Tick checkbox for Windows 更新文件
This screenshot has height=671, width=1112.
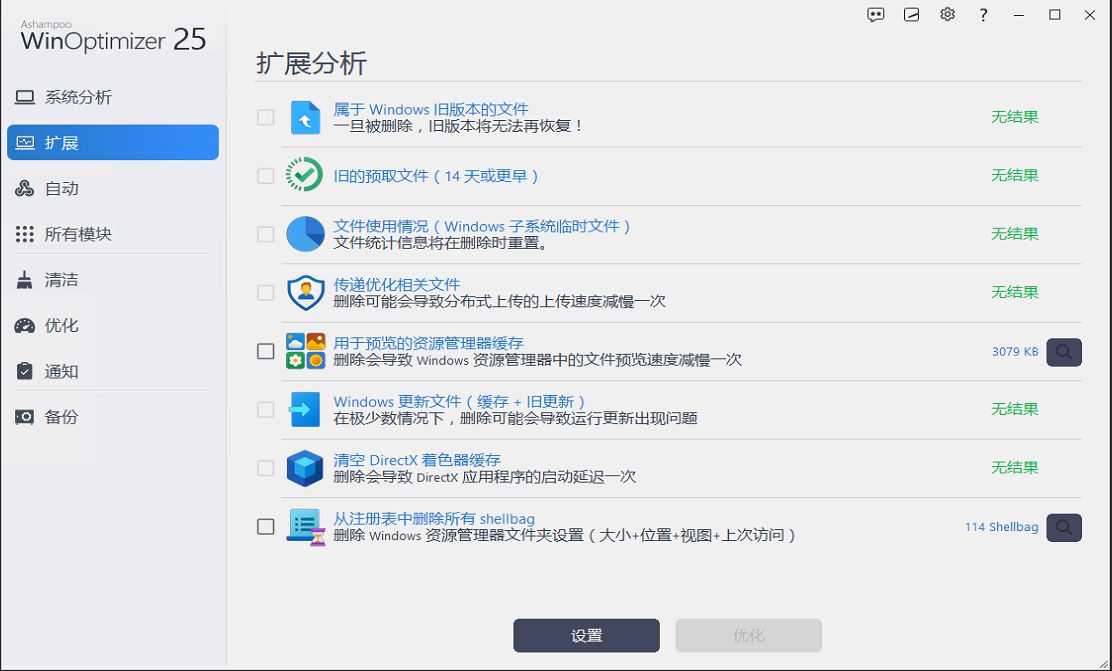[x=265, y=409]
